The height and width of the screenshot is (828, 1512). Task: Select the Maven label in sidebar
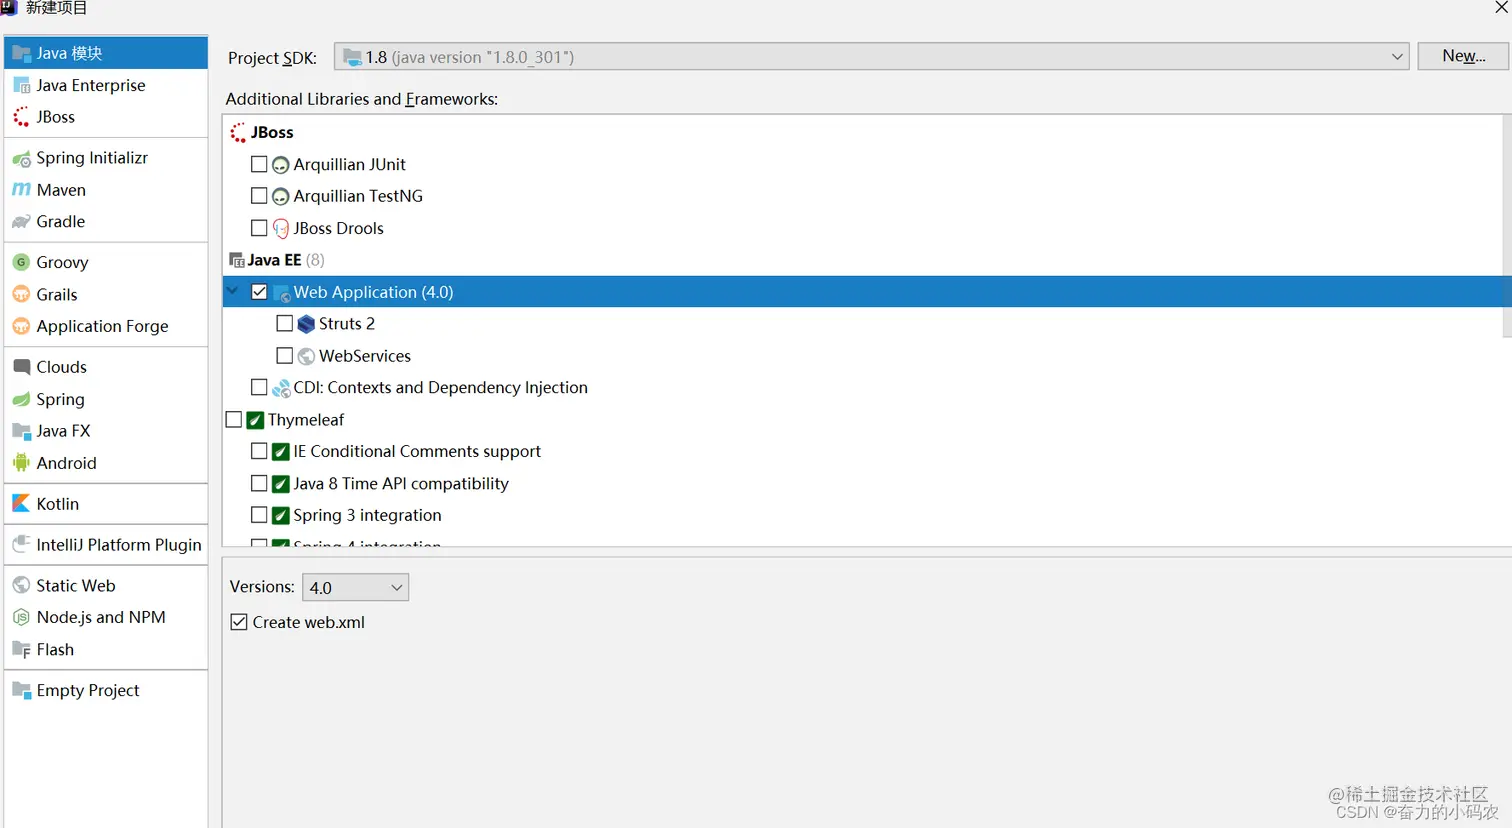61,190
